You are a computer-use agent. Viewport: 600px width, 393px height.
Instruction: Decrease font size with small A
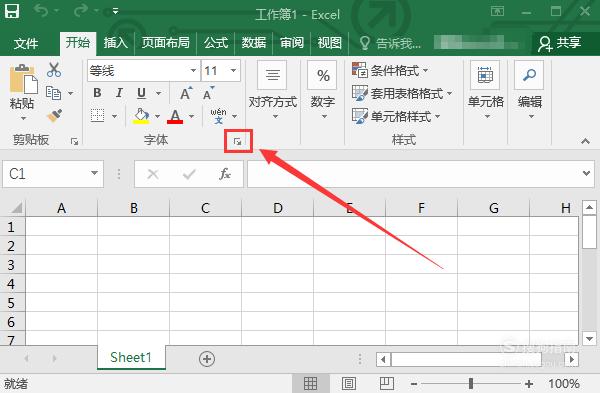tap(209, 93)
